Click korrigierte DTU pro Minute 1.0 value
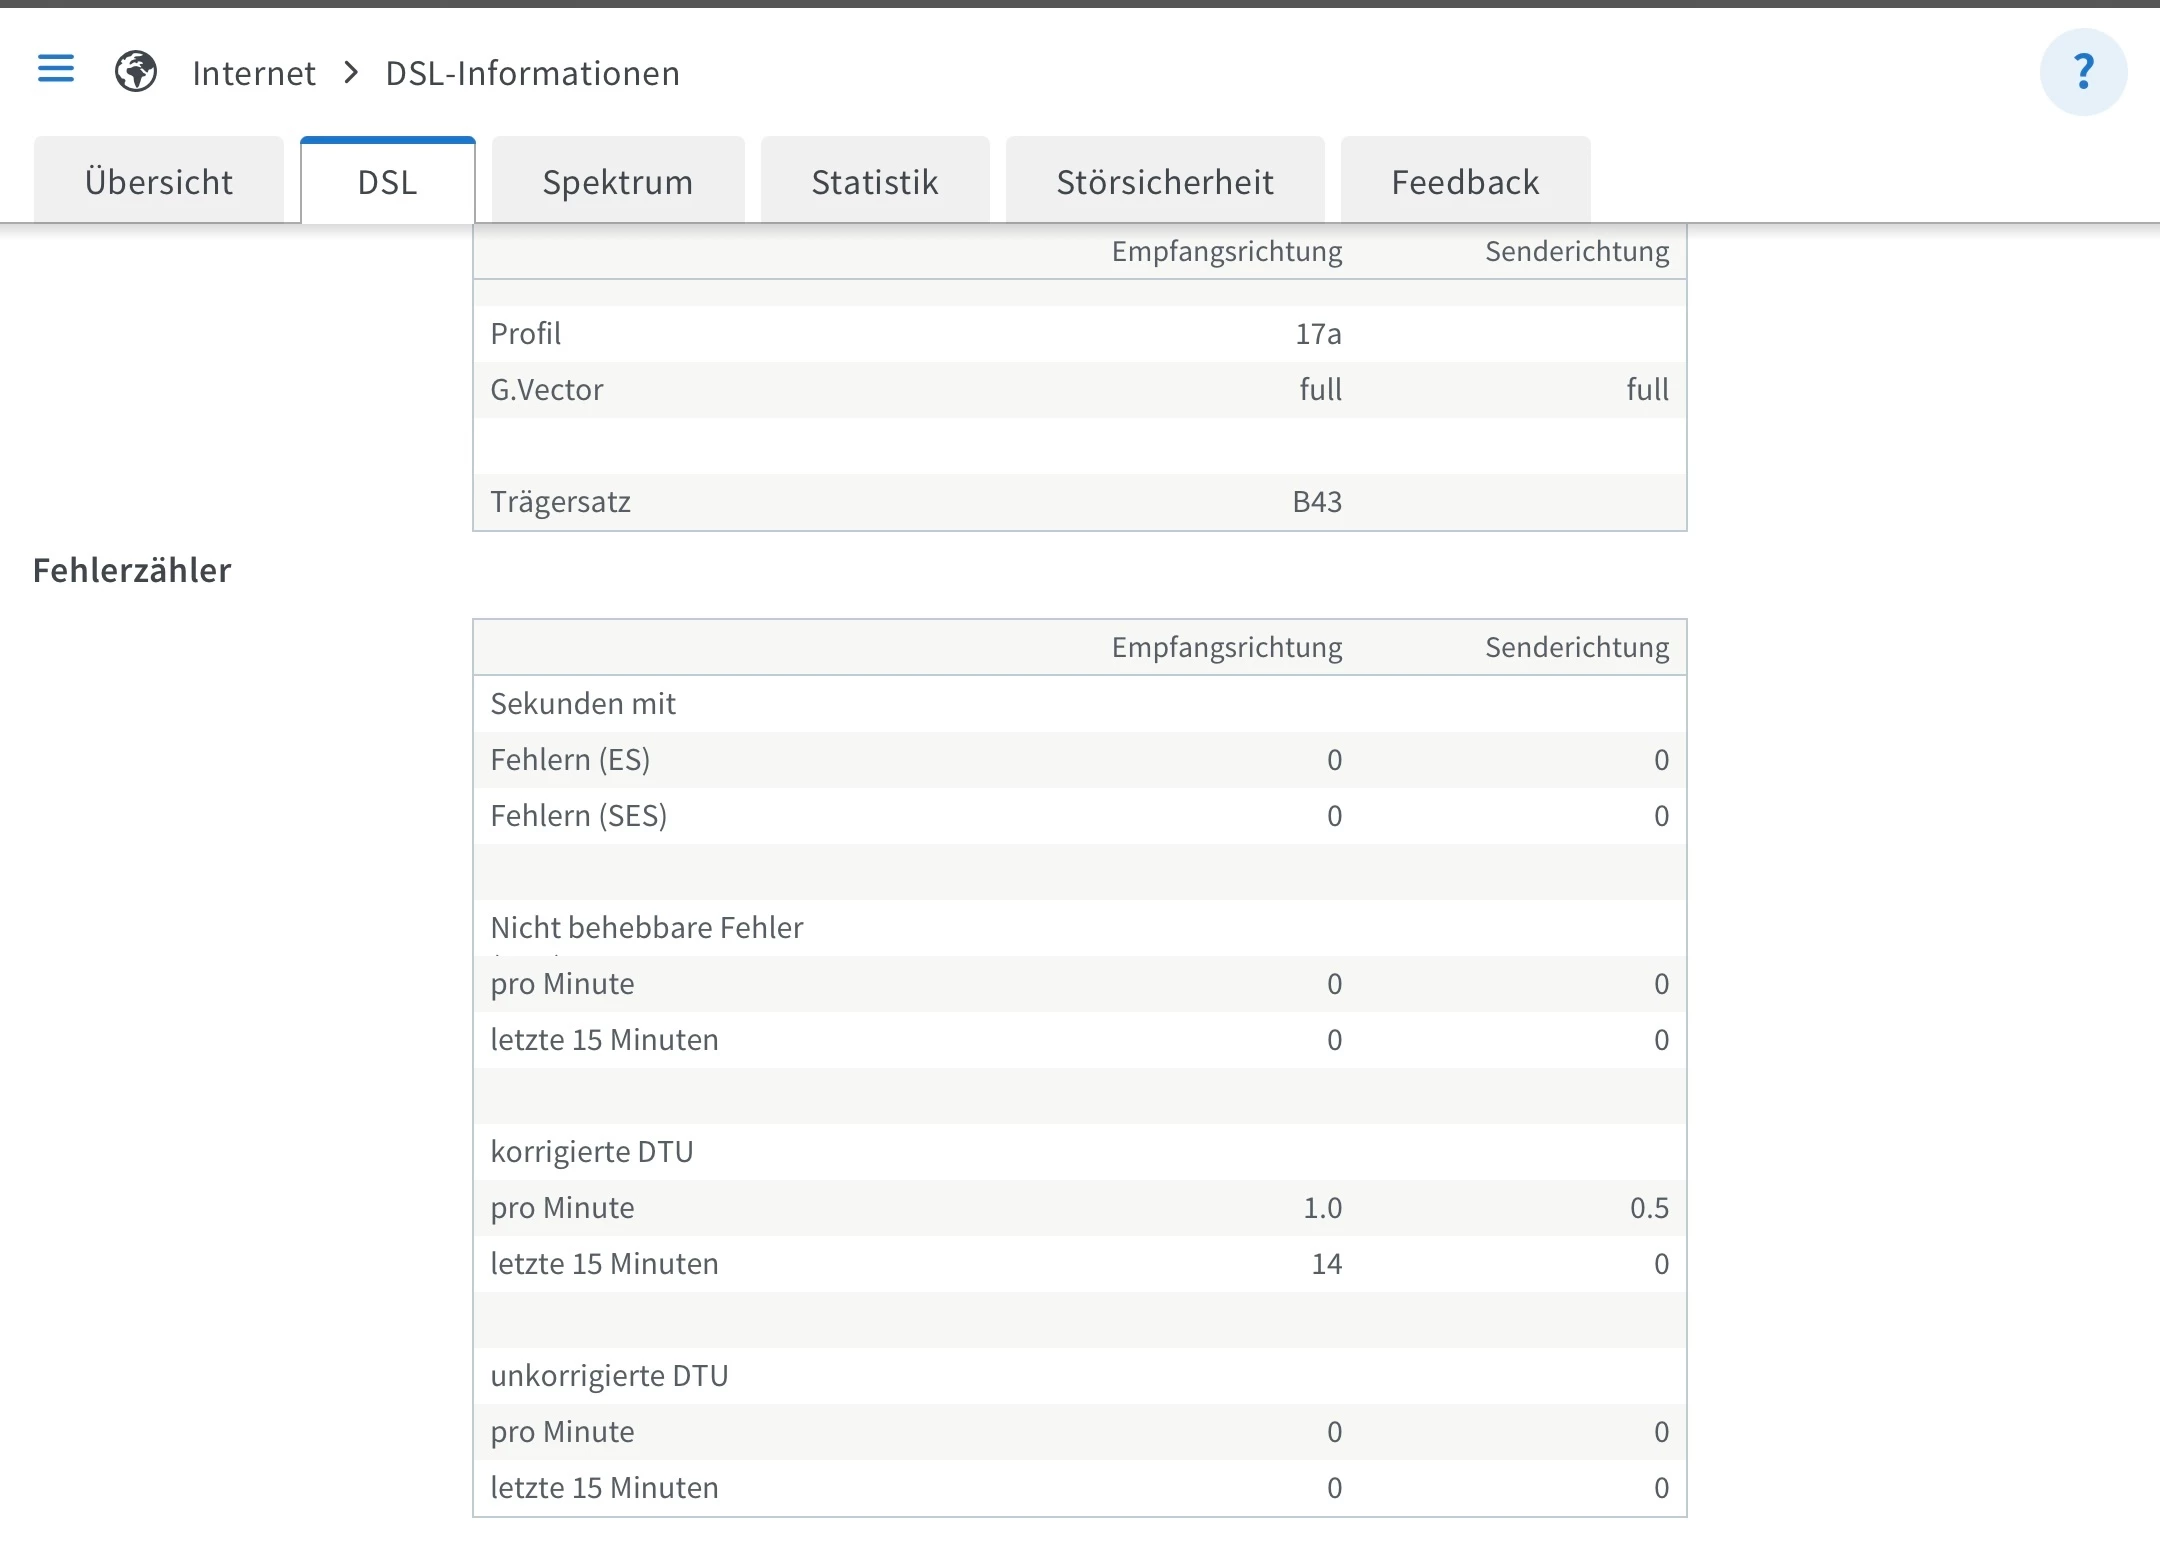This screenshot has height=1550, width=2160. [x=1322, y=1208]
